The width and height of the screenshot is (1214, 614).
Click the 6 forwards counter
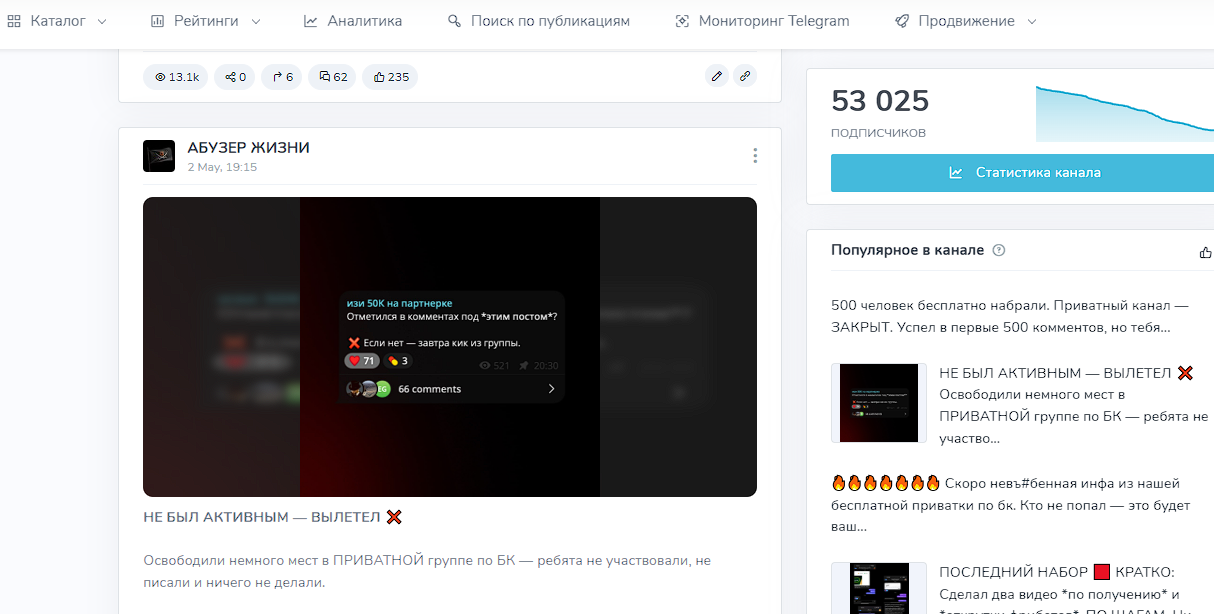pos(282,77)
